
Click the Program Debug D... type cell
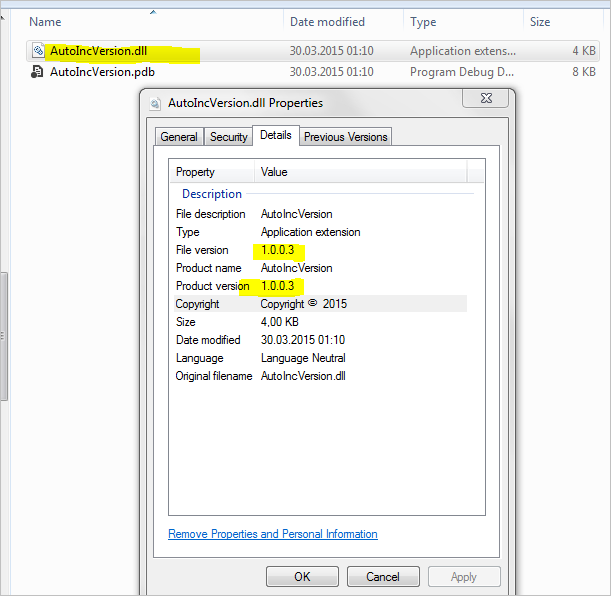coord(462,72)
